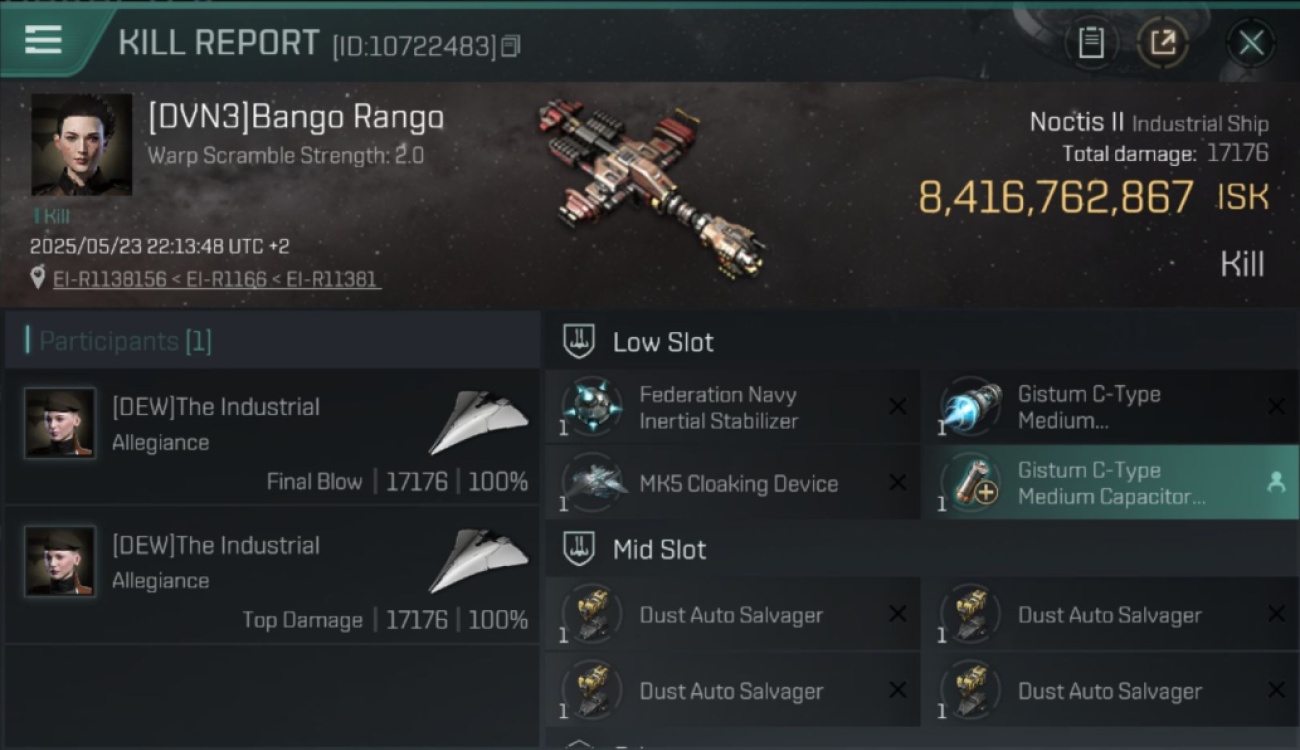Click the Noctis II ship name
1300x750 pixels.
click(1076, 123)
